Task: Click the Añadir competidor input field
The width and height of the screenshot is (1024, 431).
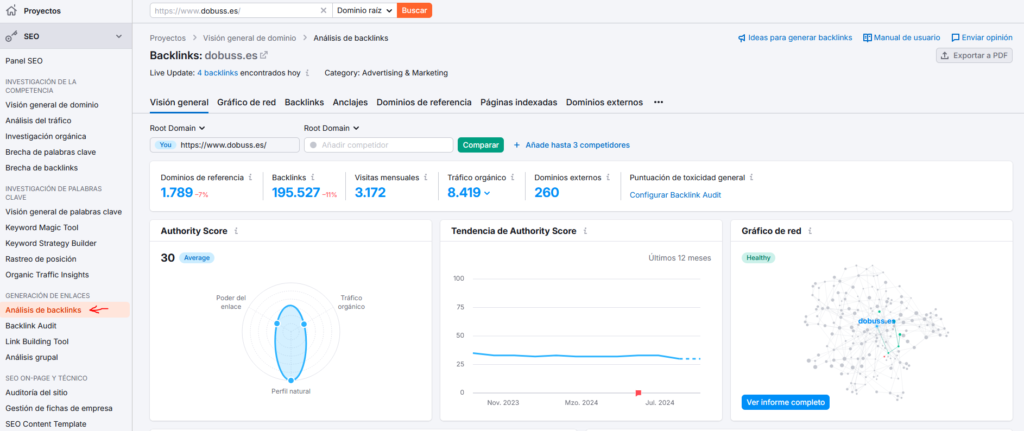Action: click(379, 145)
